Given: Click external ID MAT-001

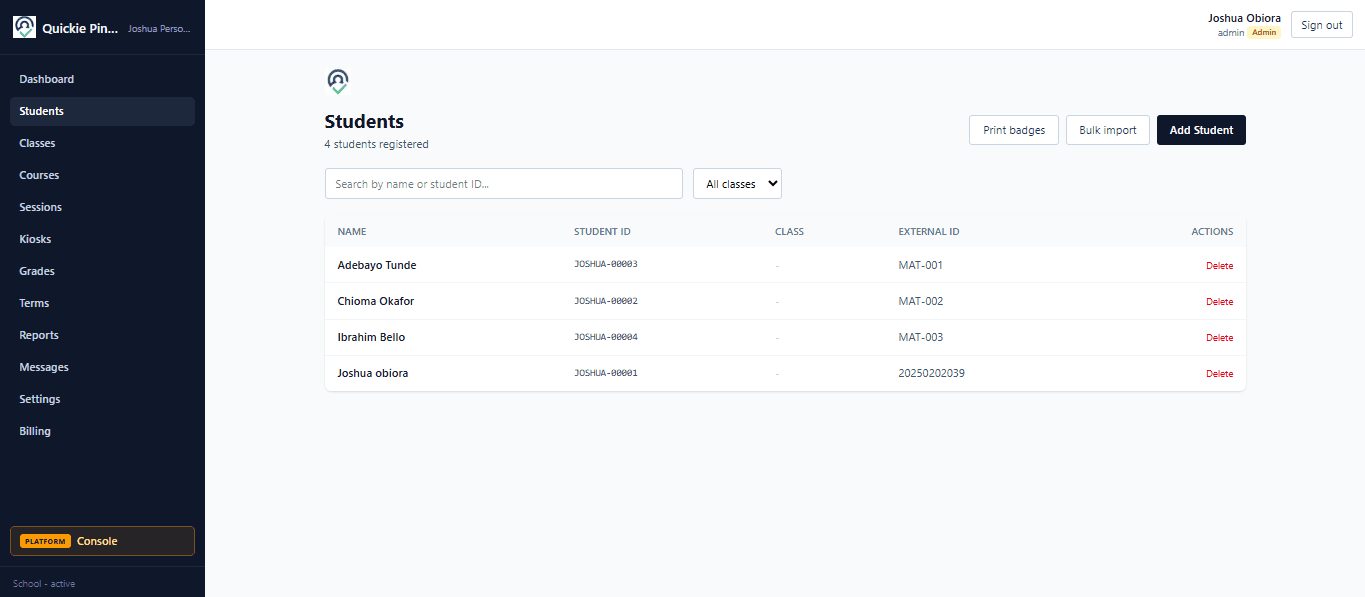Looking at the screenshot, I should 921,265.
